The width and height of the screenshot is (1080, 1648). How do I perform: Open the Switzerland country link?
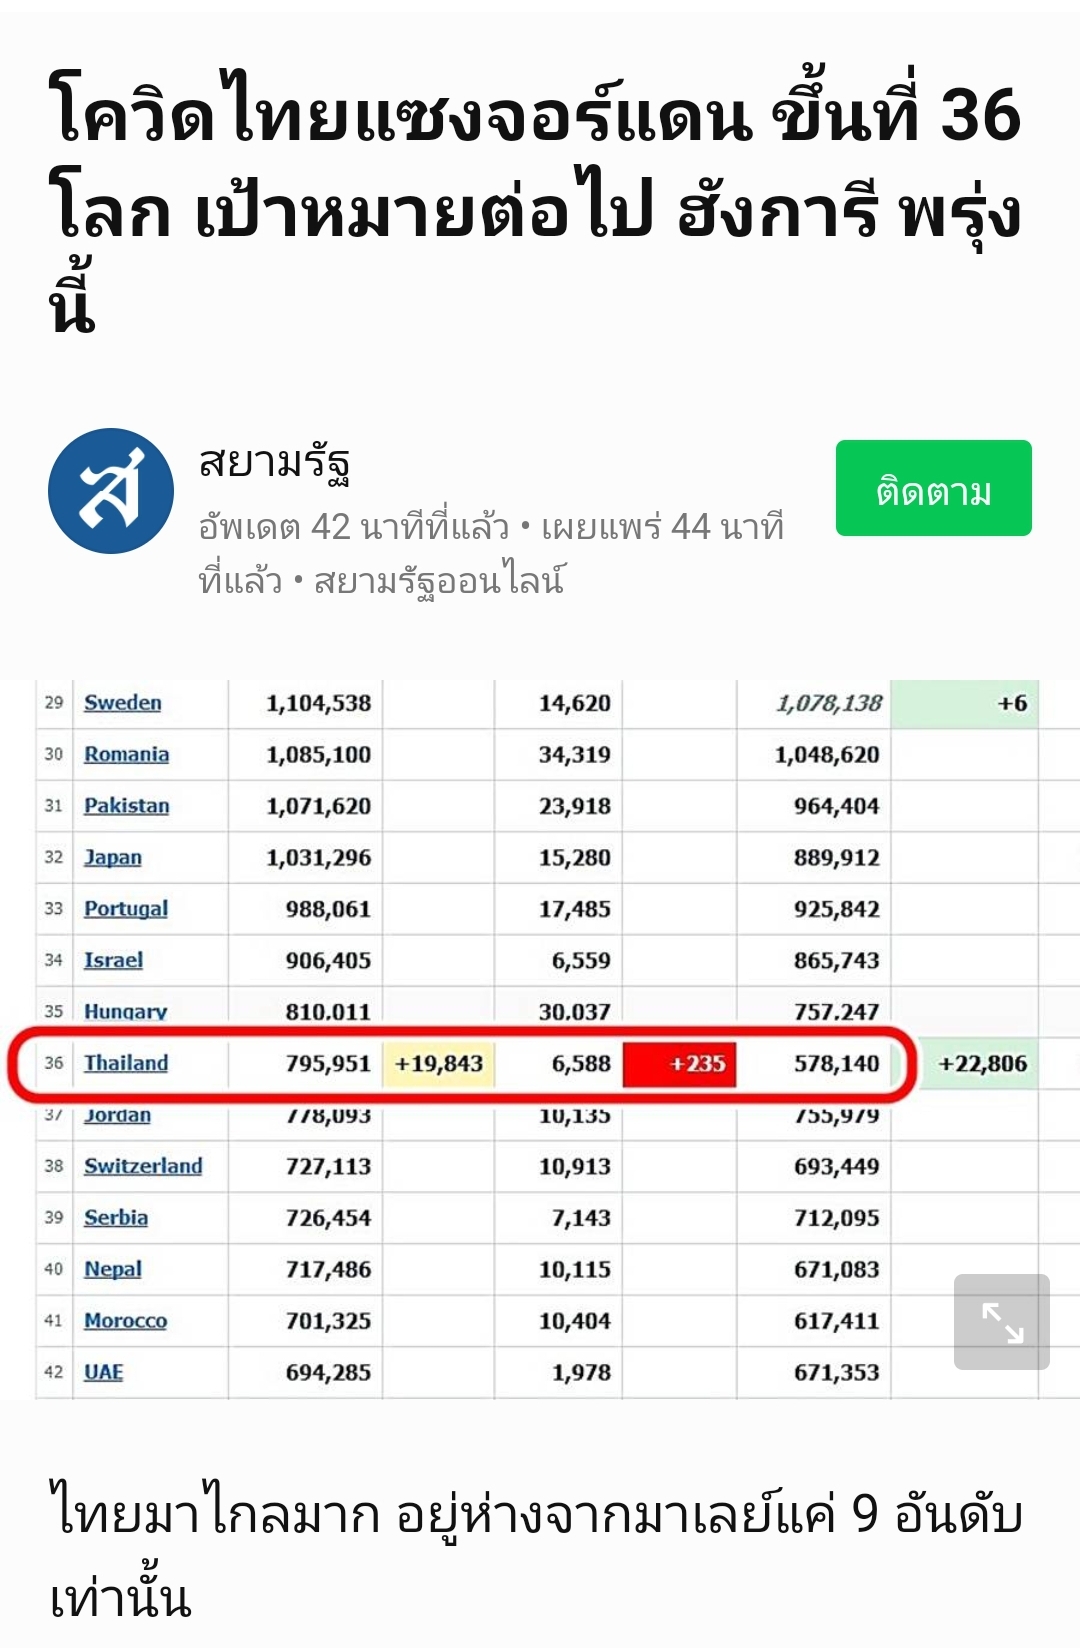pos(143,1166)
